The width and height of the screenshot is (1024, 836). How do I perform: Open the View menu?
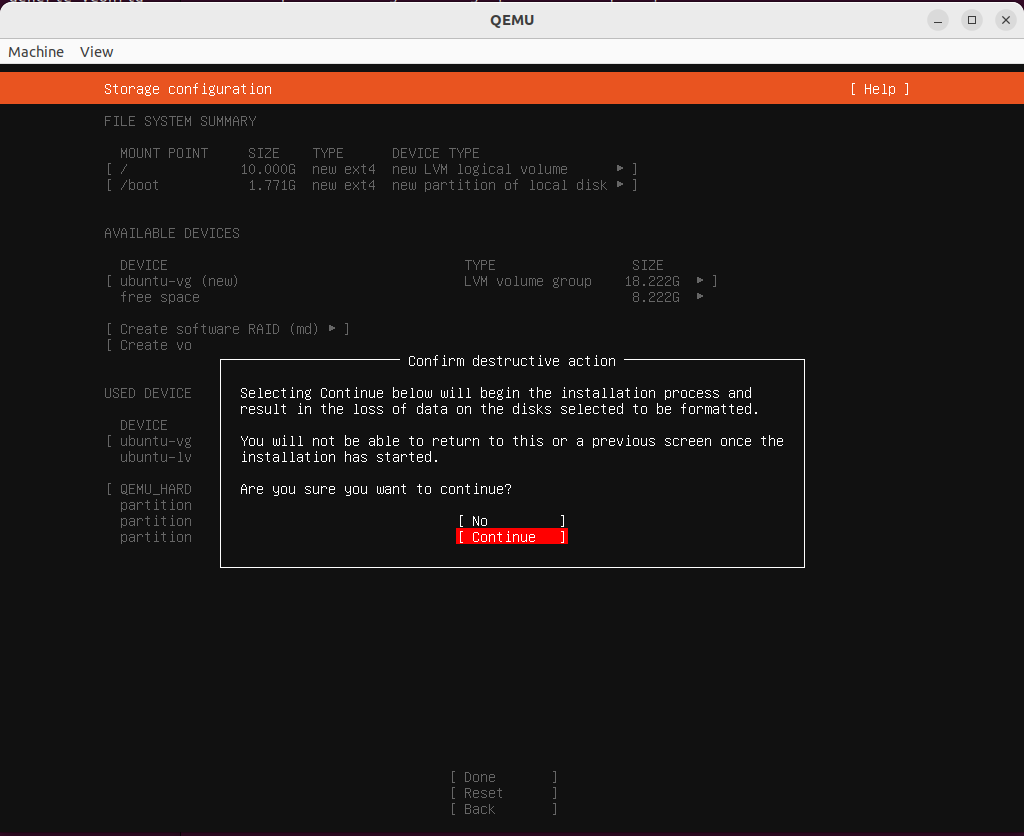pyautogui.click(x=97, y=52)
